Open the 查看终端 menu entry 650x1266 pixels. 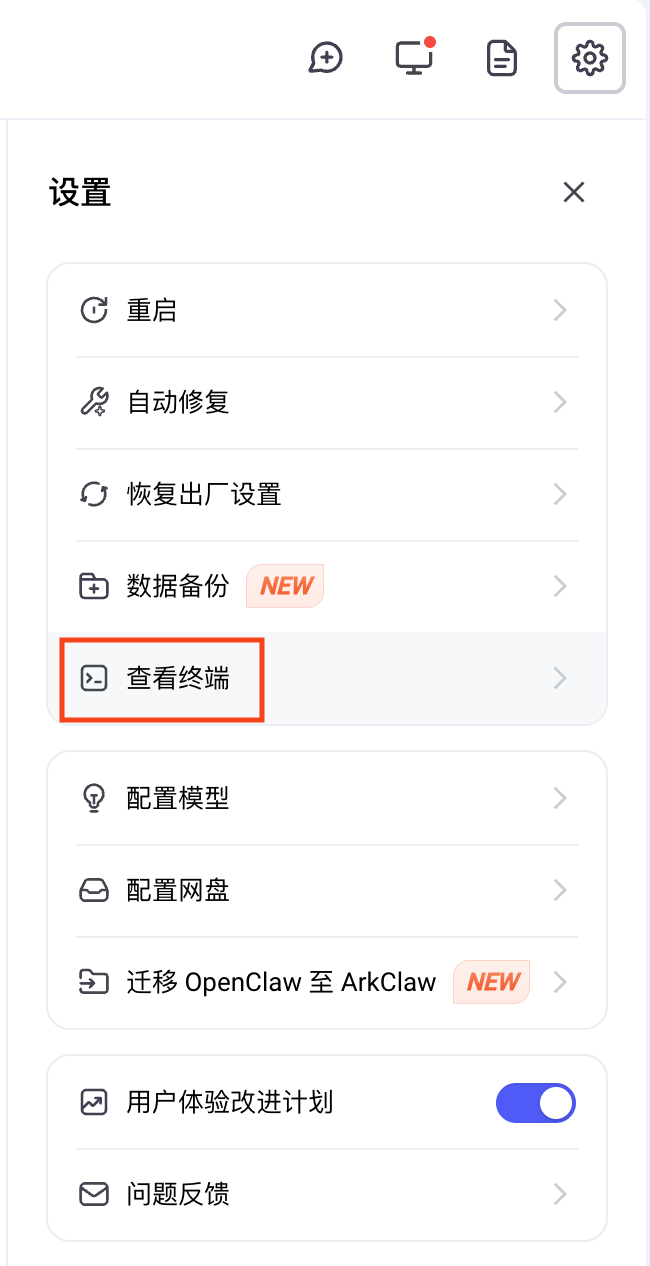click(178, 678)
